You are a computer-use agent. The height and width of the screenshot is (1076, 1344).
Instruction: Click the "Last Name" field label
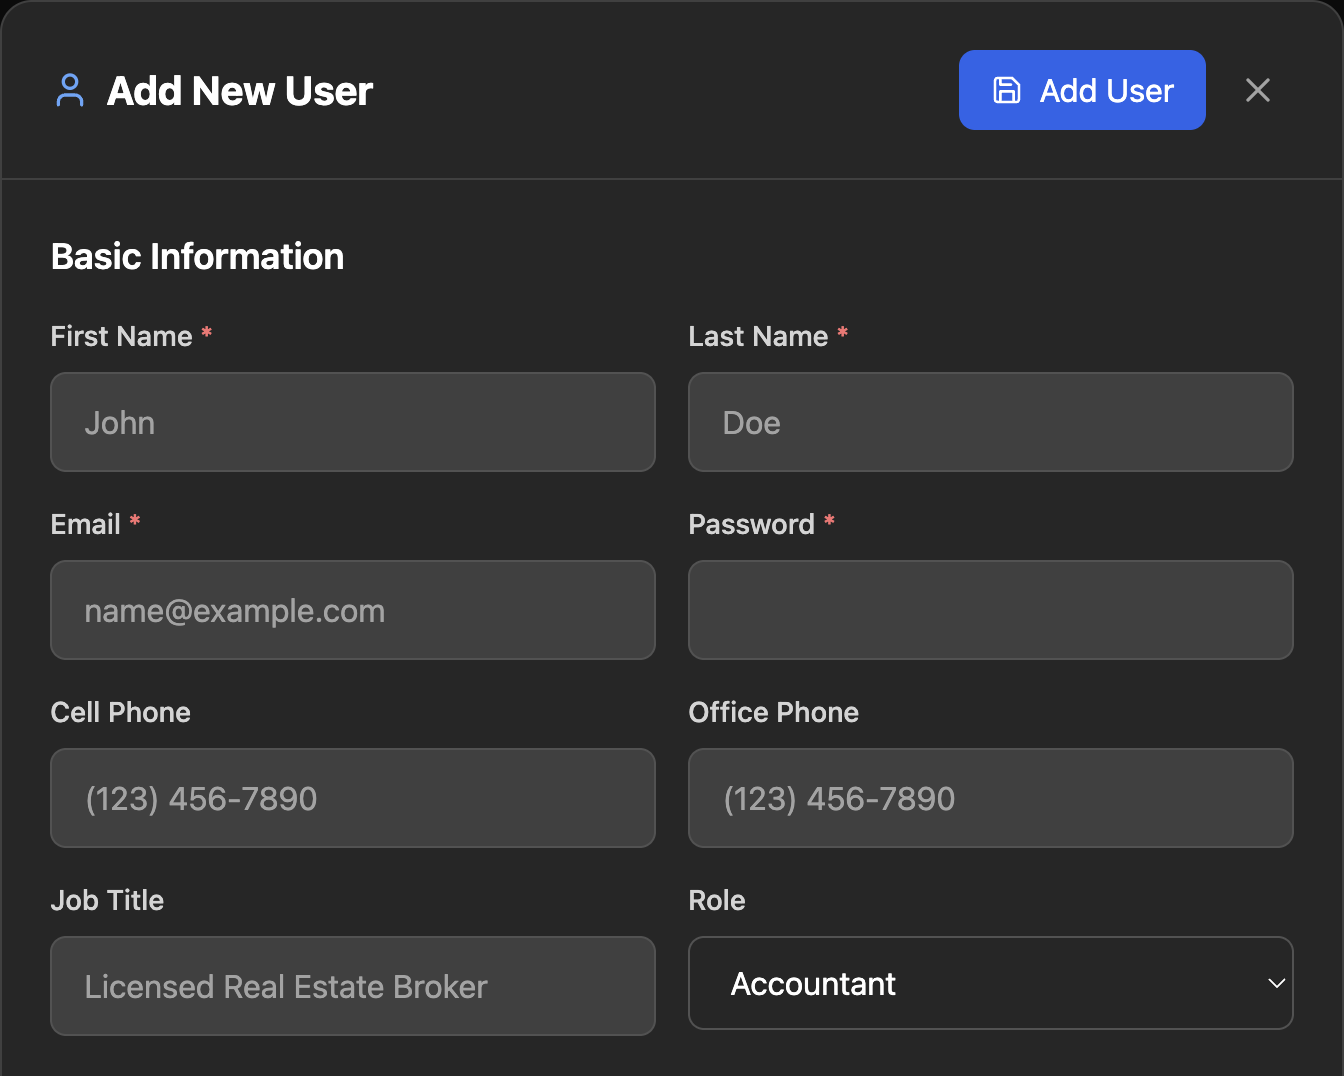coord(758,336)
